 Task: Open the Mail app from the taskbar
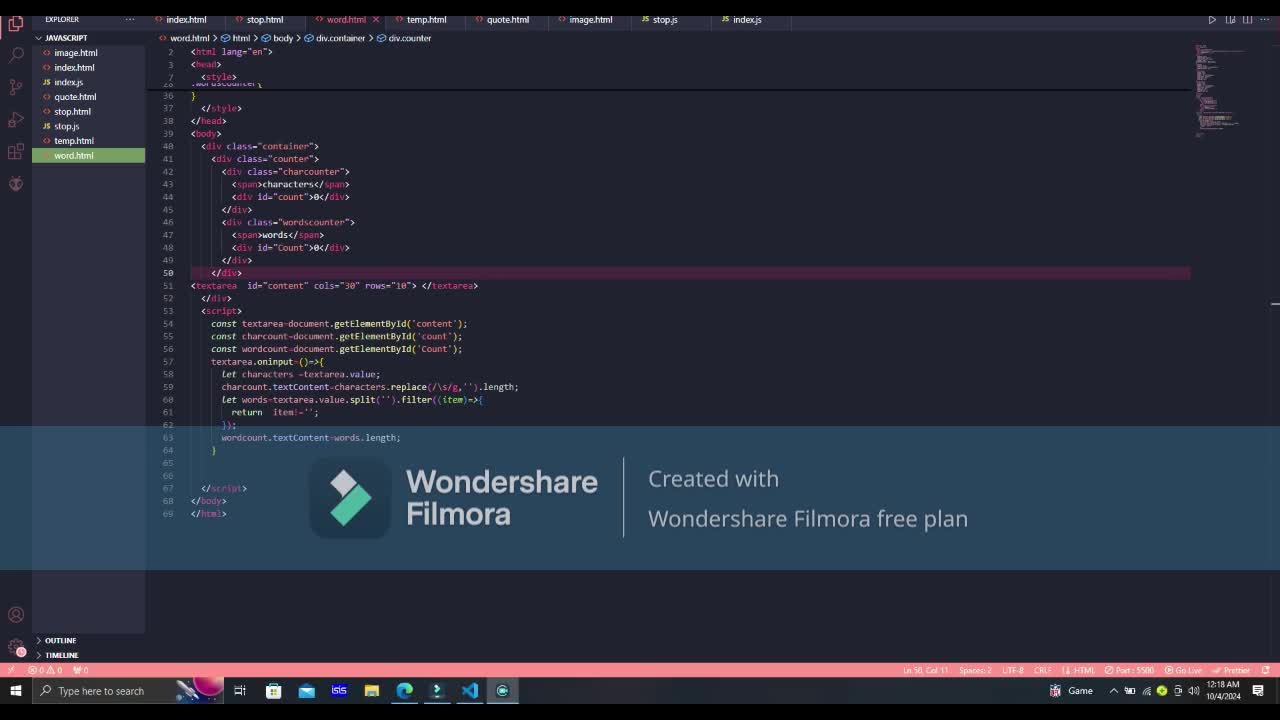point(306,691)
